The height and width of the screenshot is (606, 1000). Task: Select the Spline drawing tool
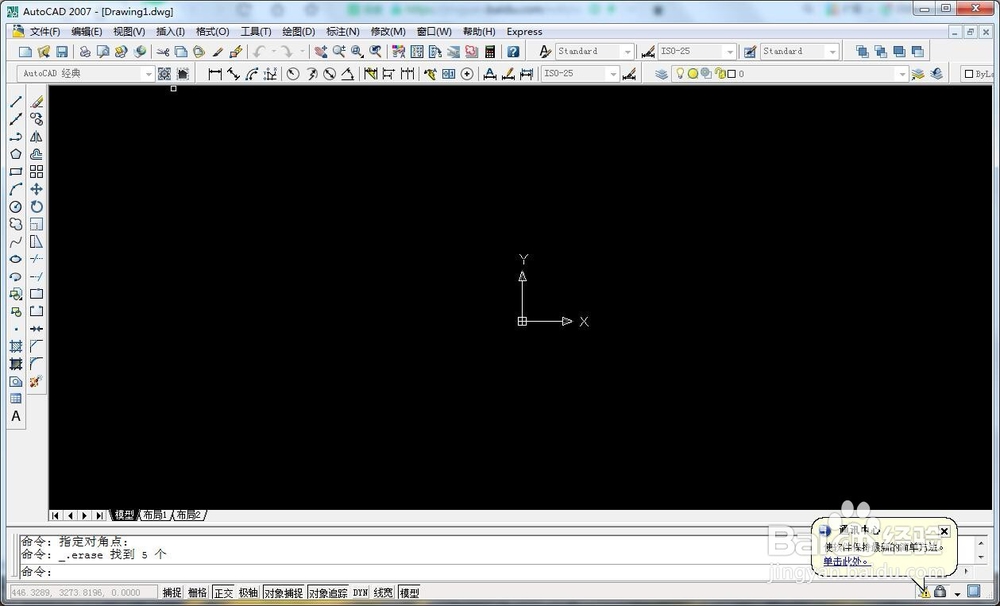tap(16, 242)
